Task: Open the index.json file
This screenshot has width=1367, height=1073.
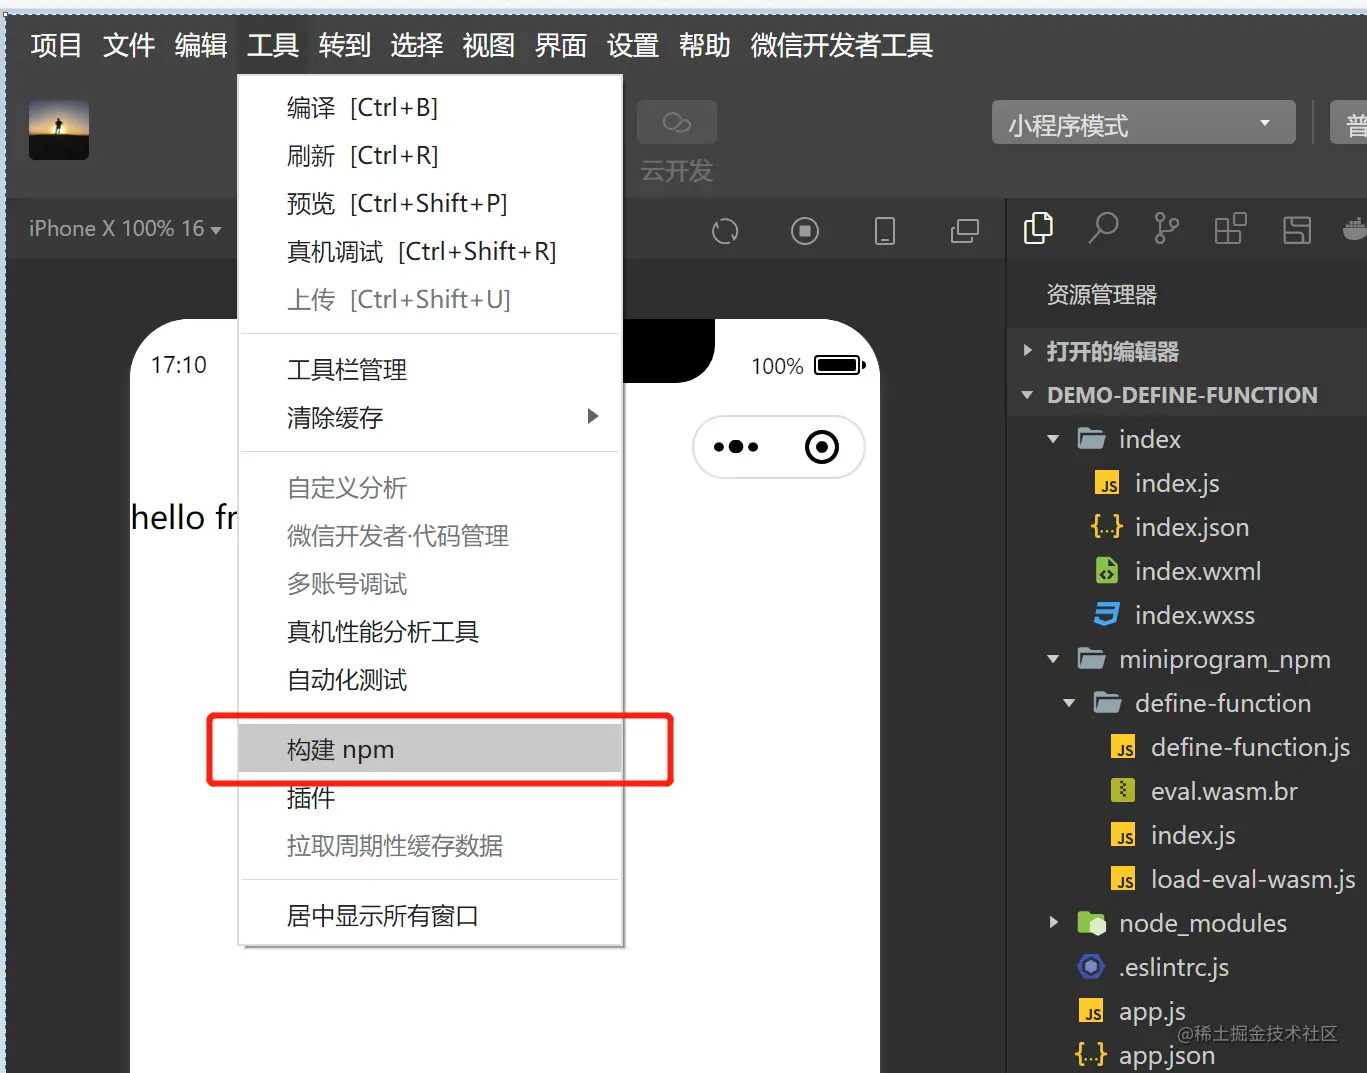Action: coord(1187,527)
